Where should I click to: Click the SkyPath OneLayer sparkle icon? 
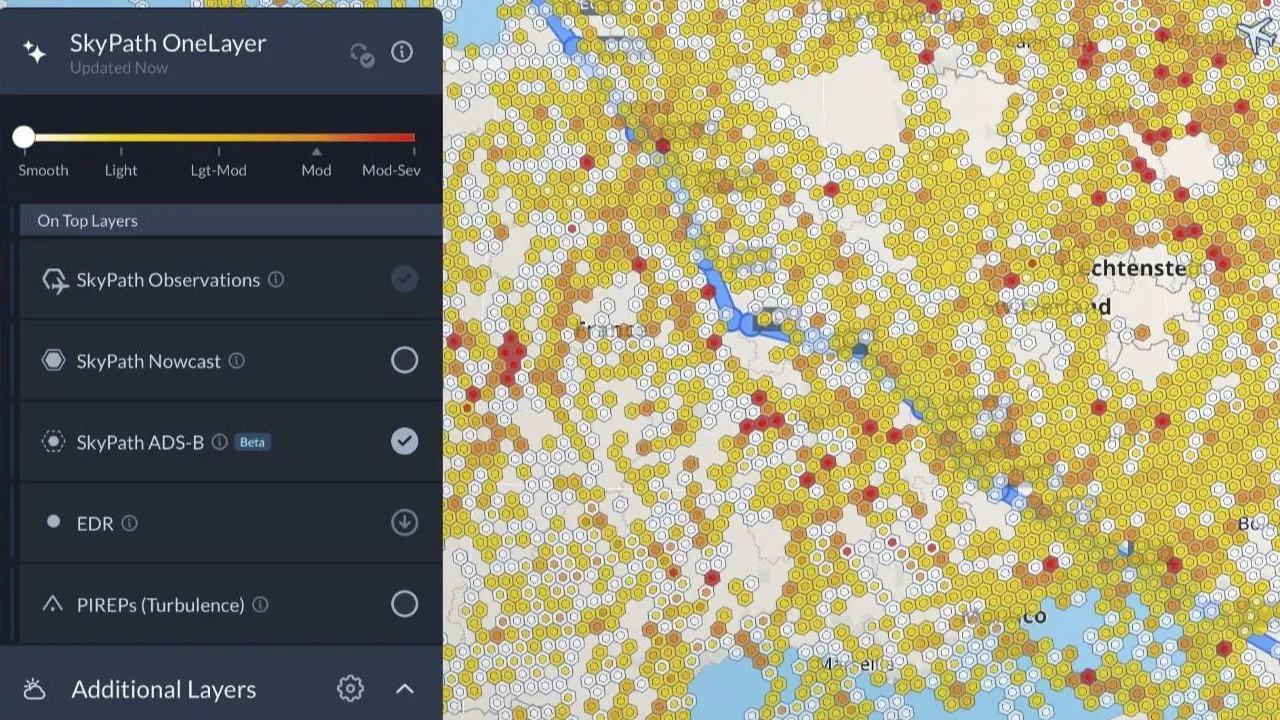[35, 53]
